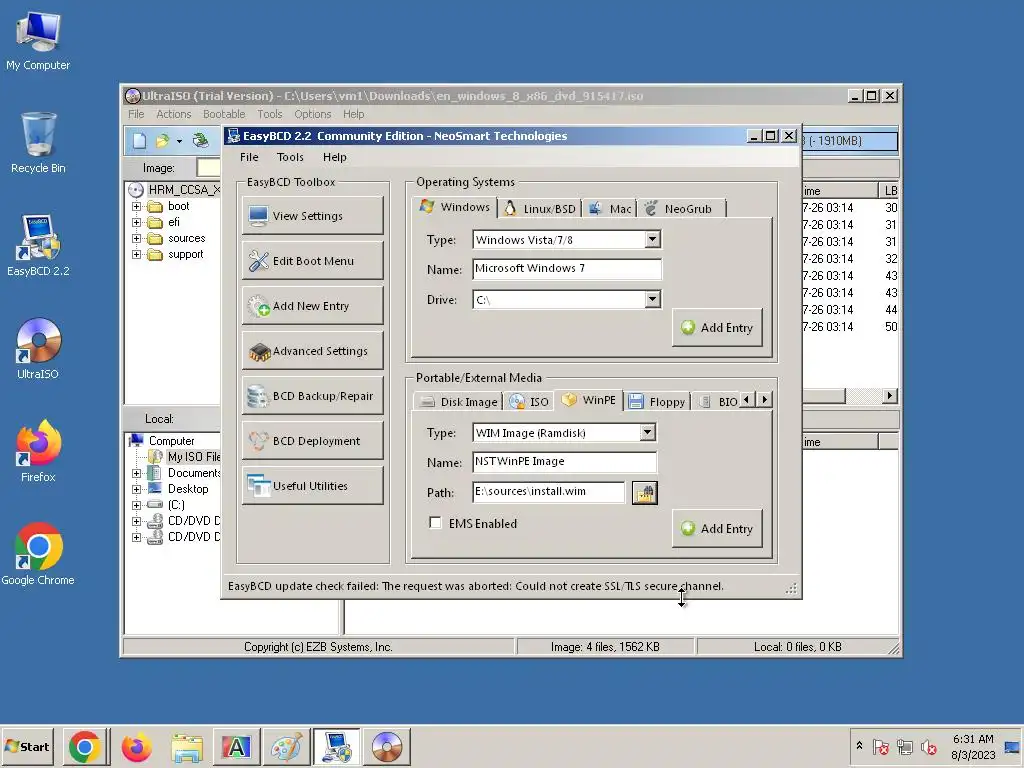Switch to the Disk Image tab
The height and width of the screenshot is (768, 1024).
coord(458,401)
